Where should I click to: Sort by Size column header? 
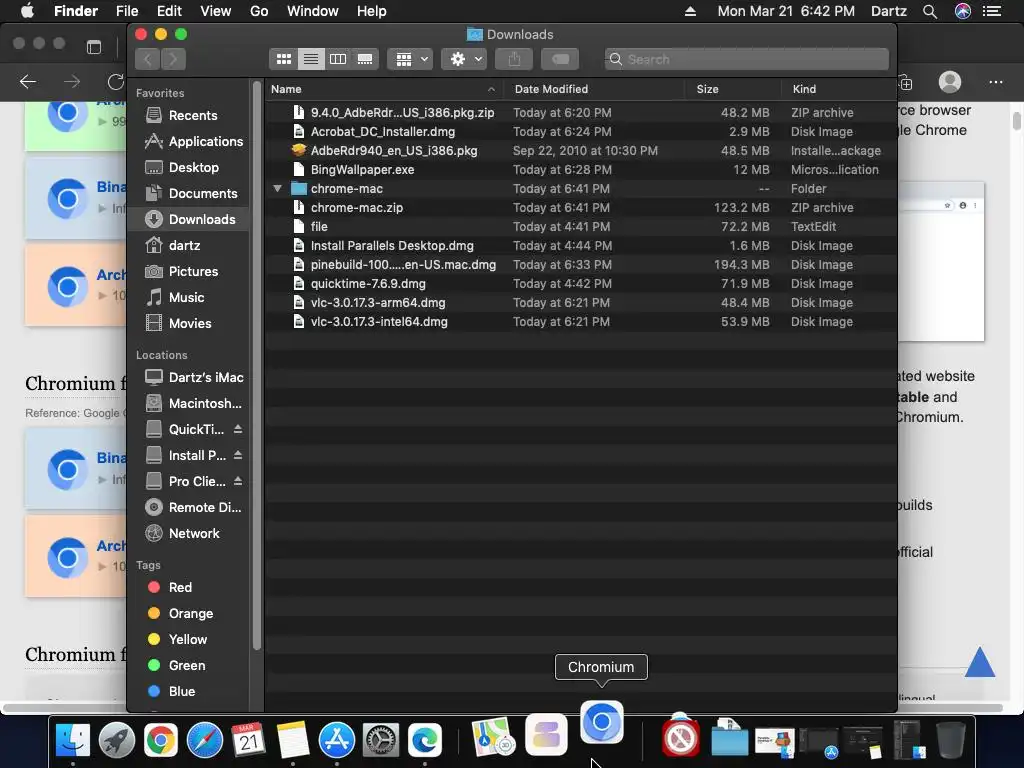click(x=733, y=89)
